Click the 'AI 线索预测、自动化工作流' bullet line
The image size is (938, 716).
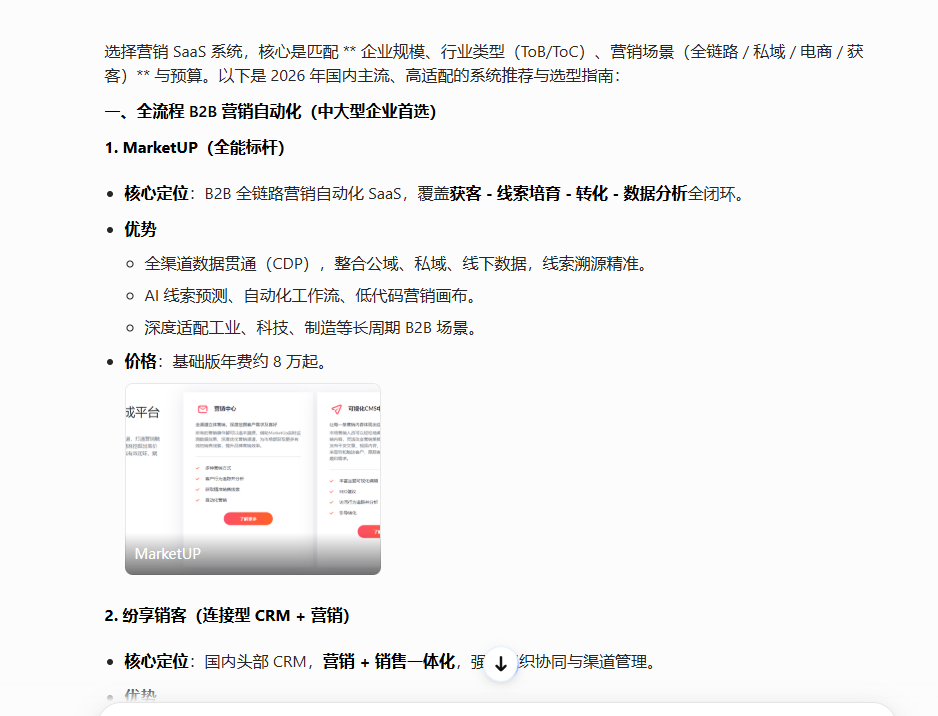click(x=312, y=295)
